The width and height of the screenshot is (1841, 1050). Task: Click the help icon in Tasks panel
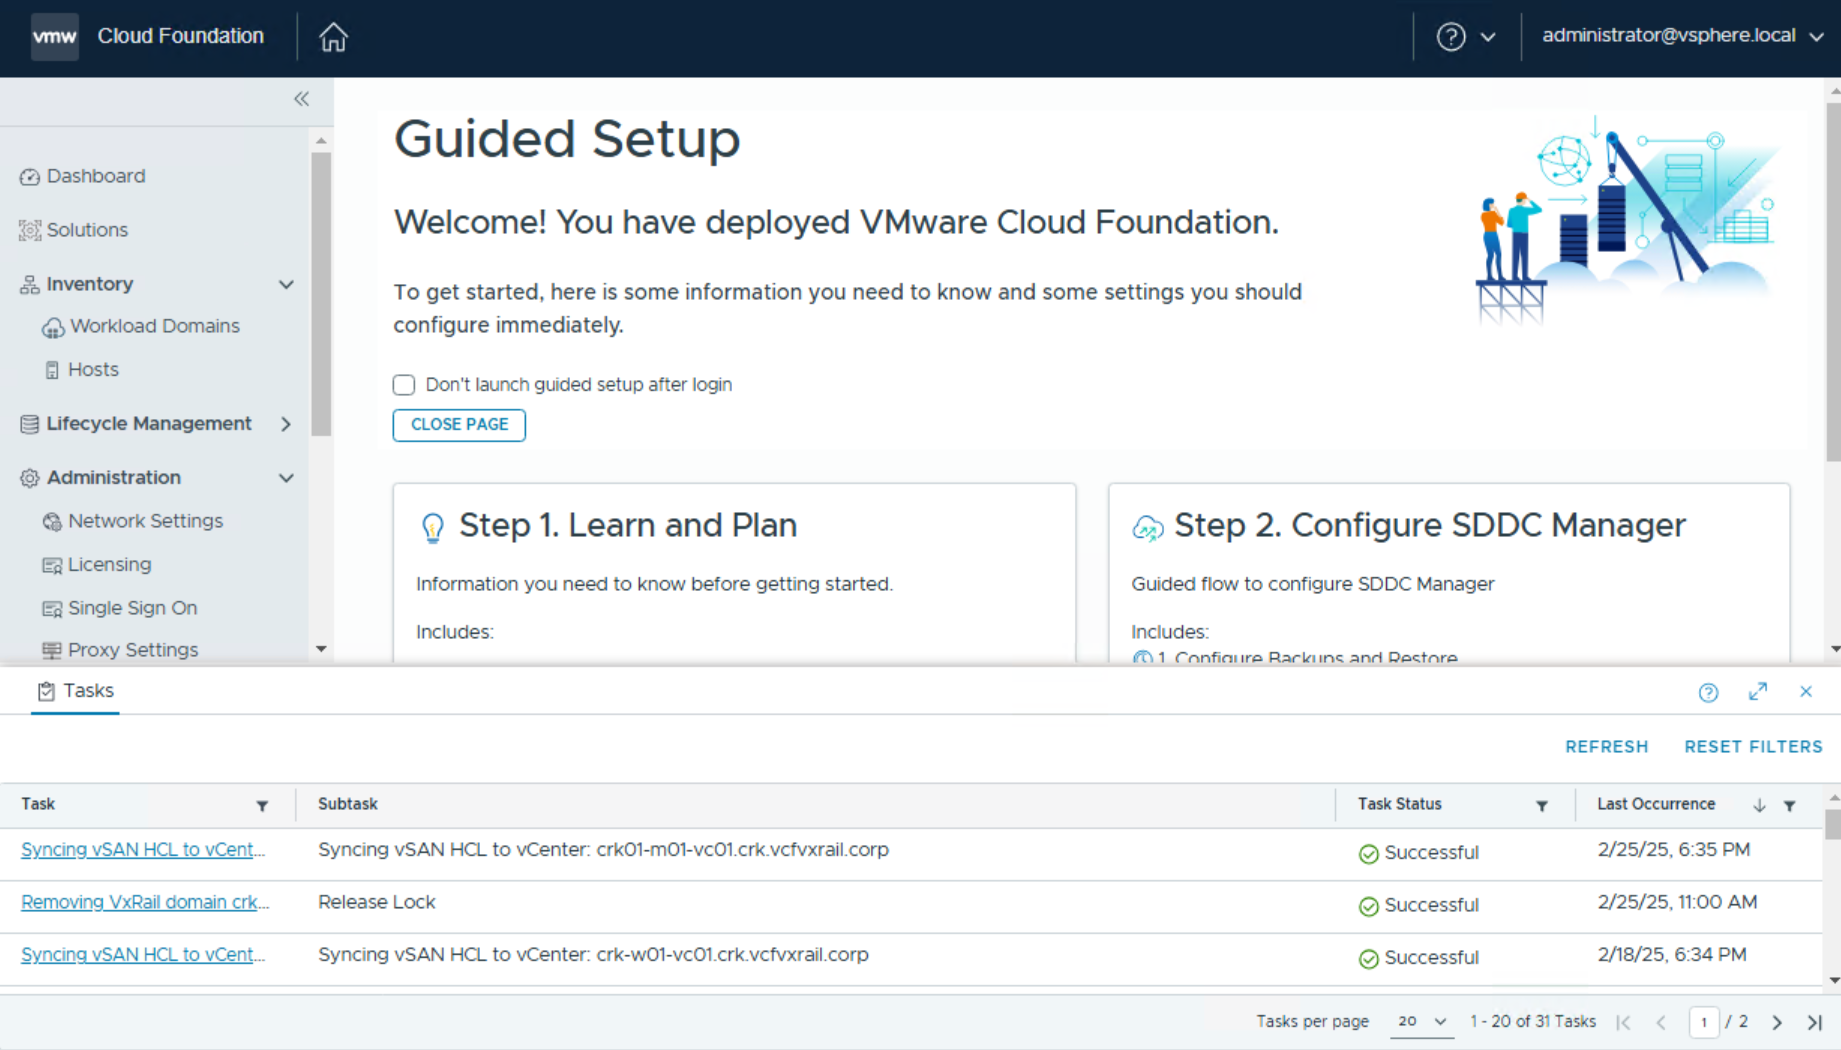(x=1708, y=692)
